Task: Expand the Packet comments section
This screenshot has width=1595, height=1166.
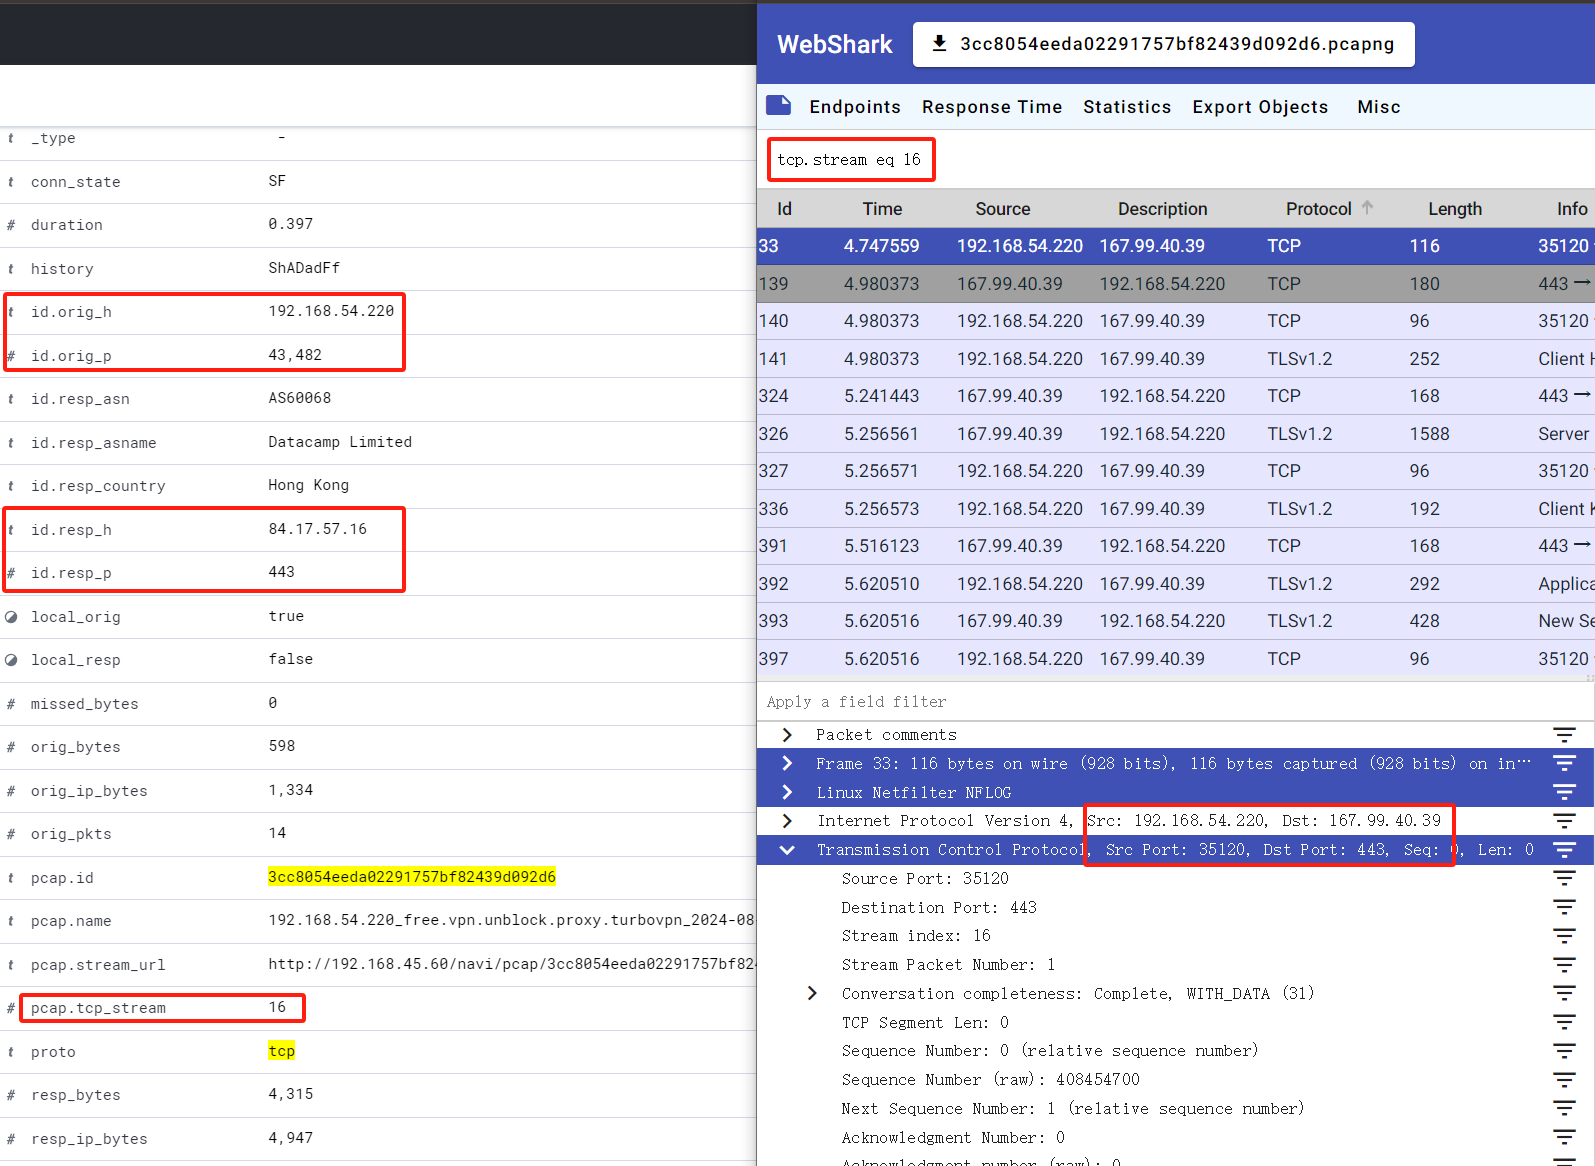Action: coord(787,735)
